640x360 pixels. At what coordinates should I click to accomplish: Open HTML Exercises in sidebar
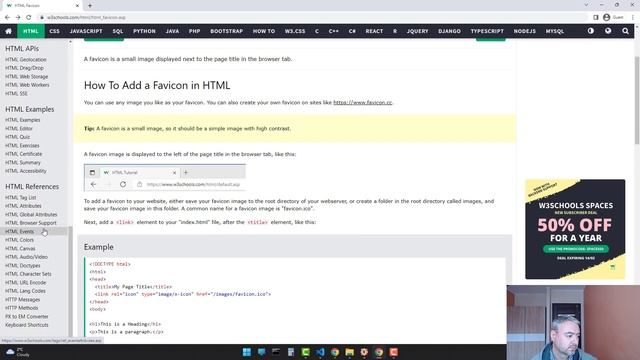22,145
